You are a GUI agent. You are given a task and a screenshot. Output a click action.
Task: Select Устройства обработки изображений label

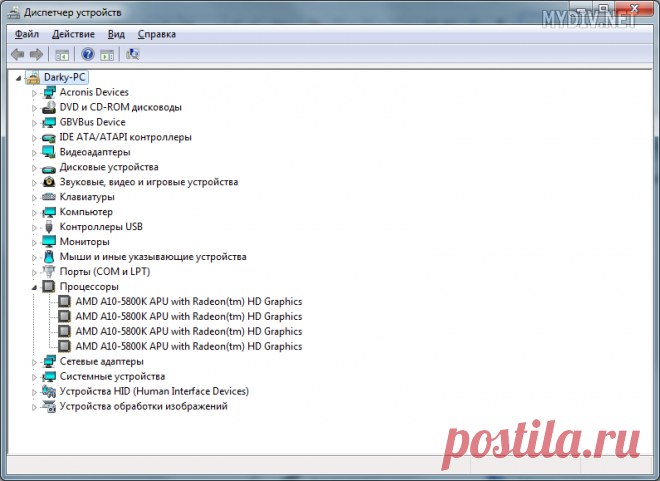[x=144, y=407]
